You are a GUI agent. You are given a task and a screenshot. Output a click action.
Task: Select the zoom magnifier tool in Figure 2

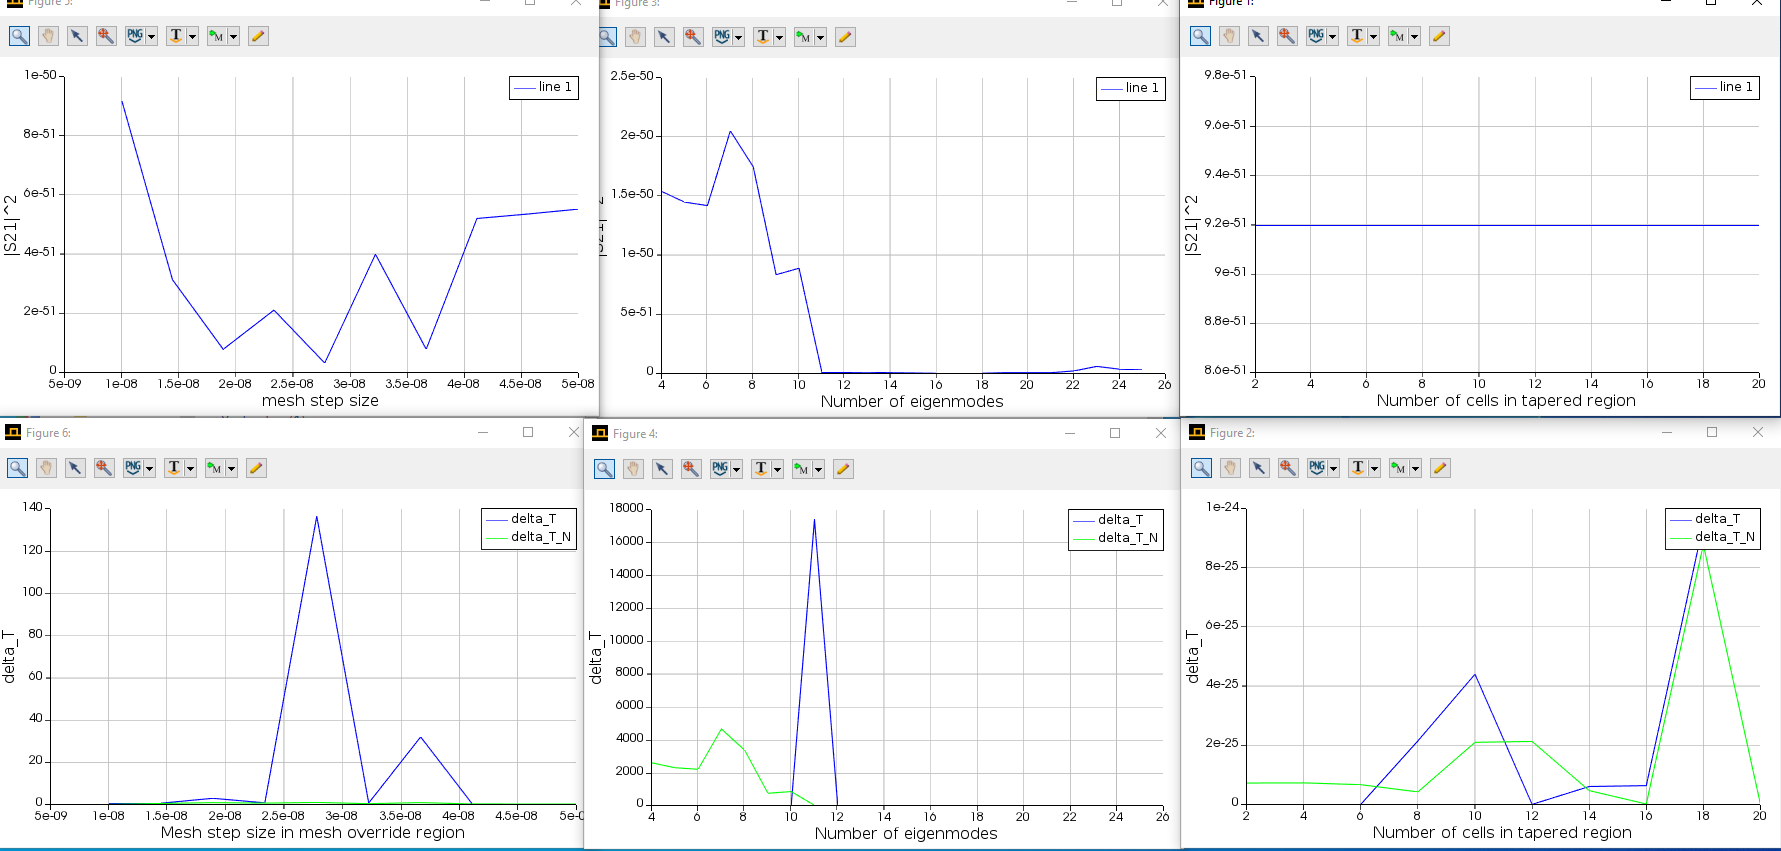pos(1201,468)
